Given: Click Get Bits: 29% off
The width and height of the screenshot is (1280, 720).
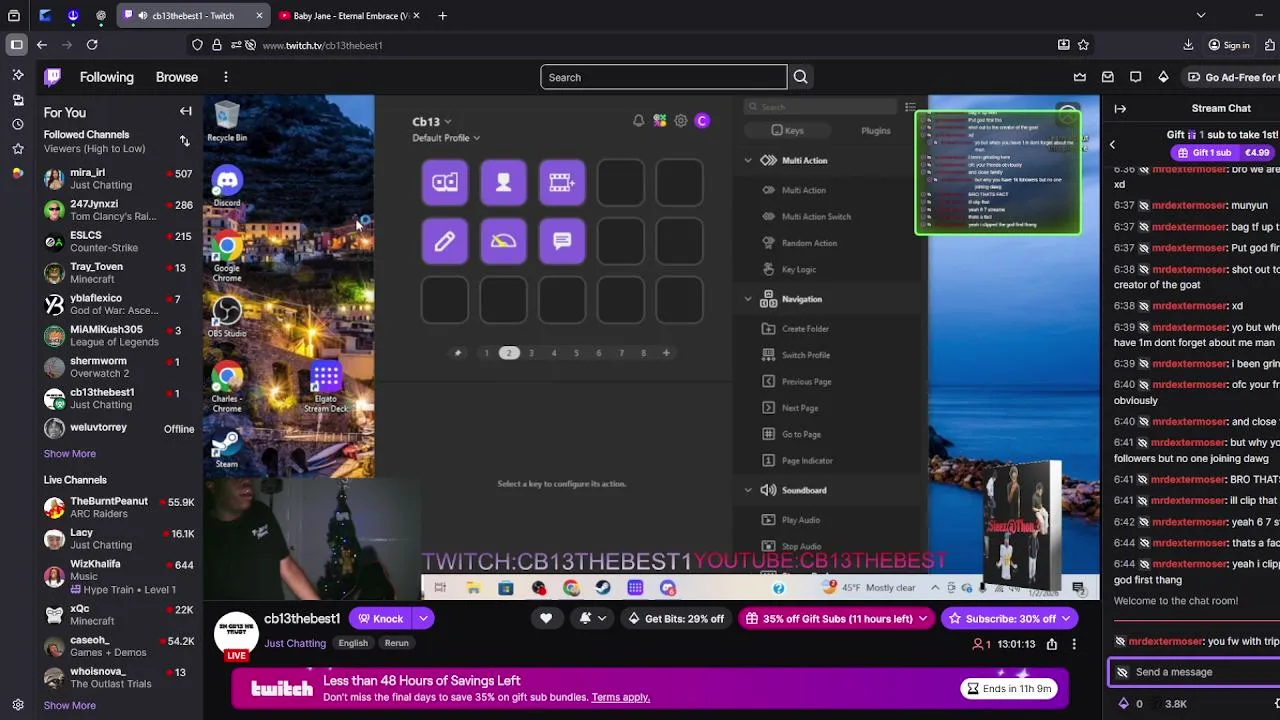Looking at the screenshot, I should pos(675,618).
